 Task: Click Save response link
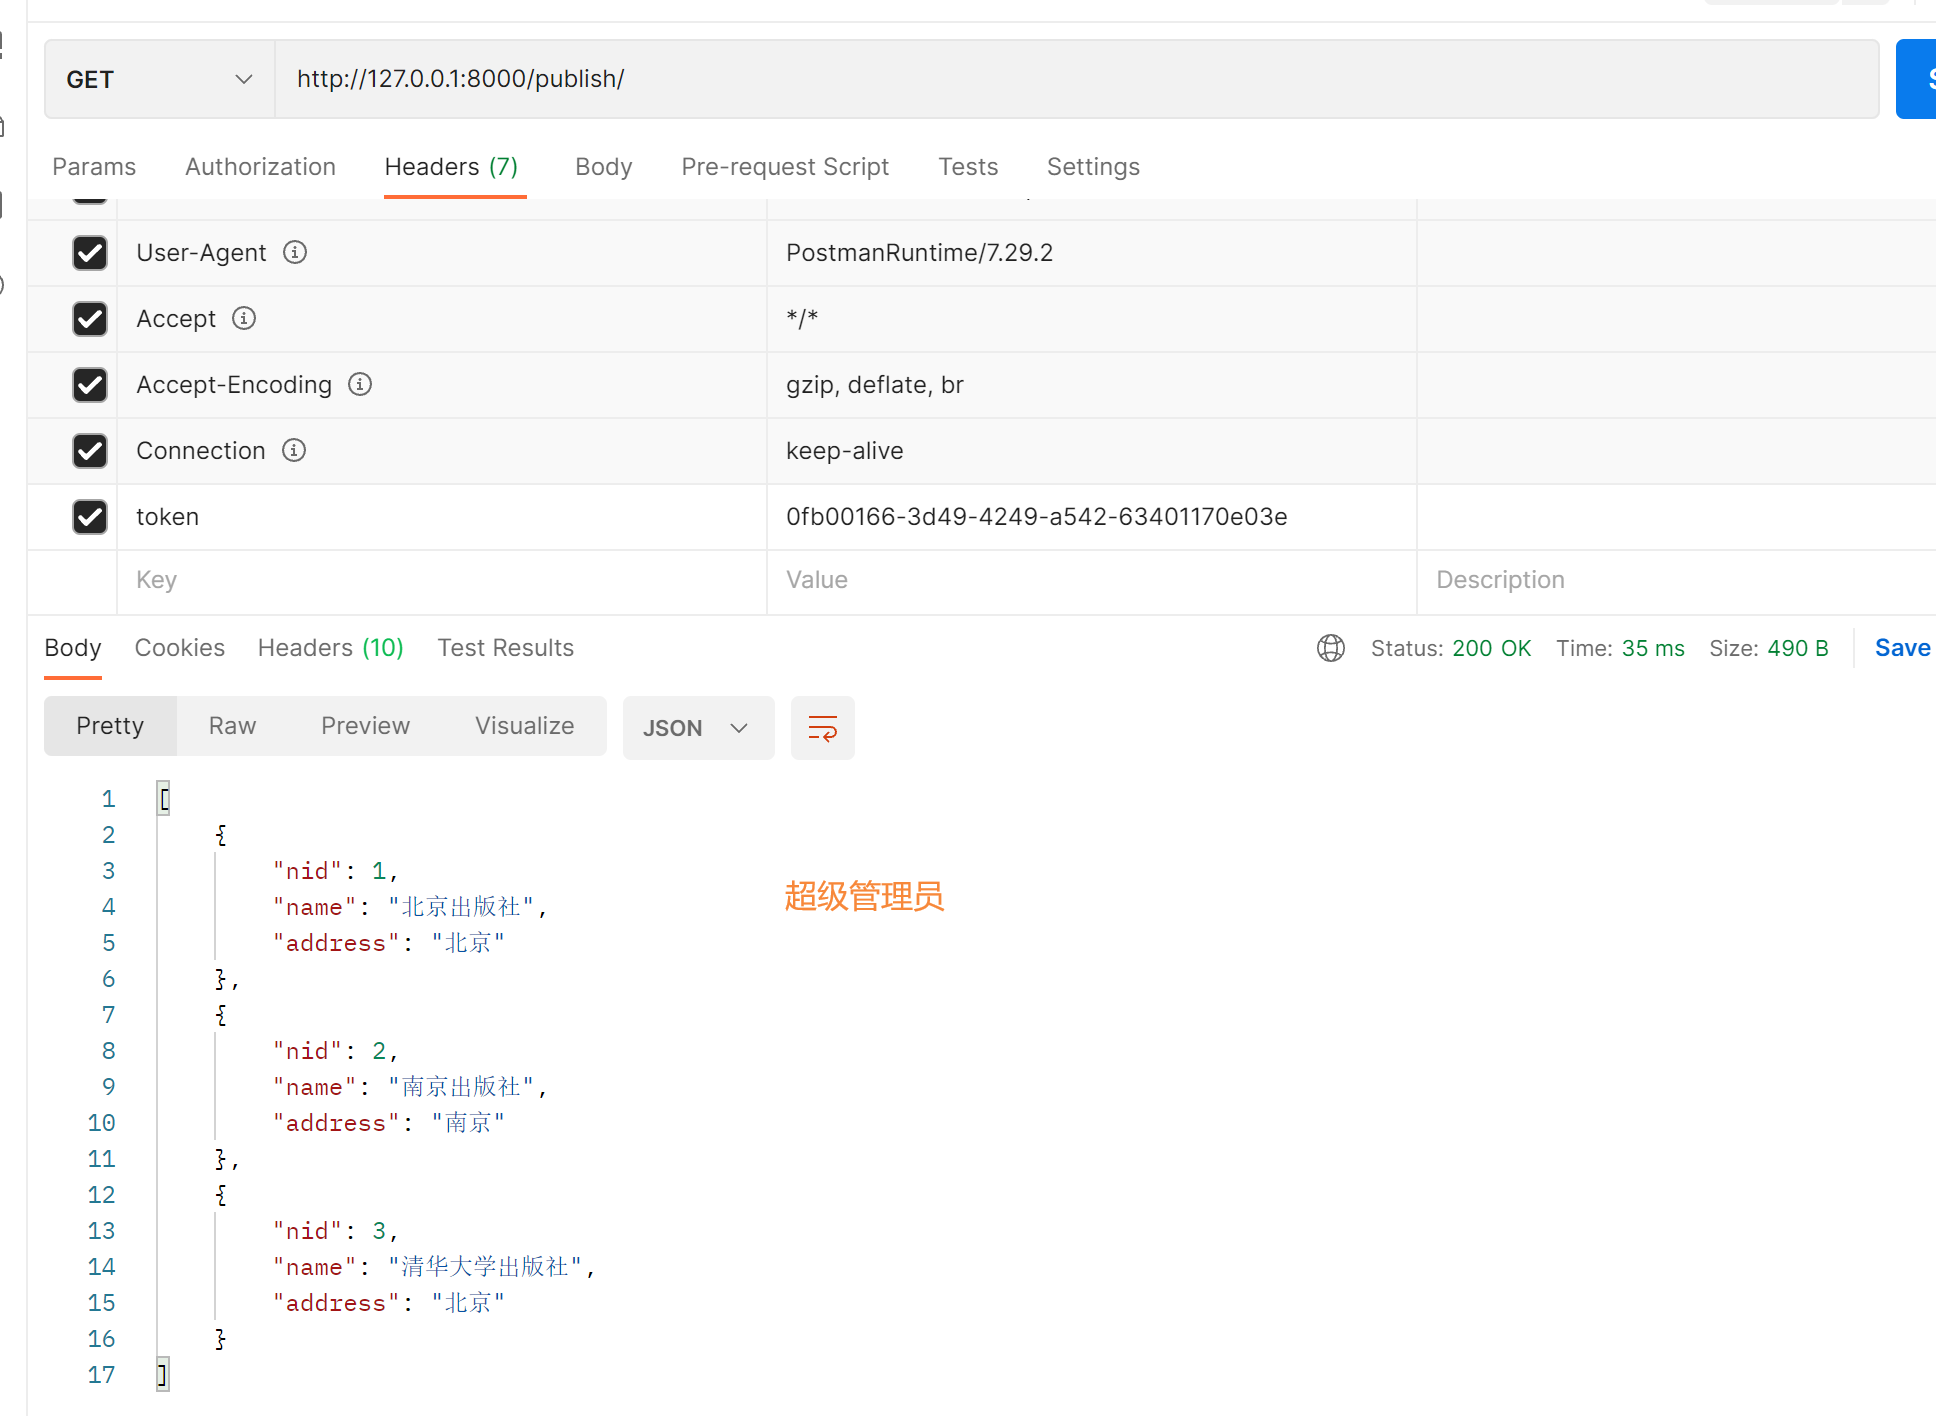tap(1901, 648)
